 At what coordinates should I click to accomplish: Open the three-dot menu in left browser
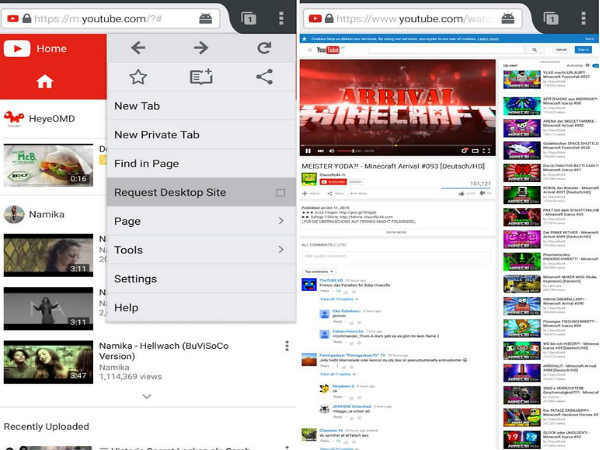click(x=281, y=18)
